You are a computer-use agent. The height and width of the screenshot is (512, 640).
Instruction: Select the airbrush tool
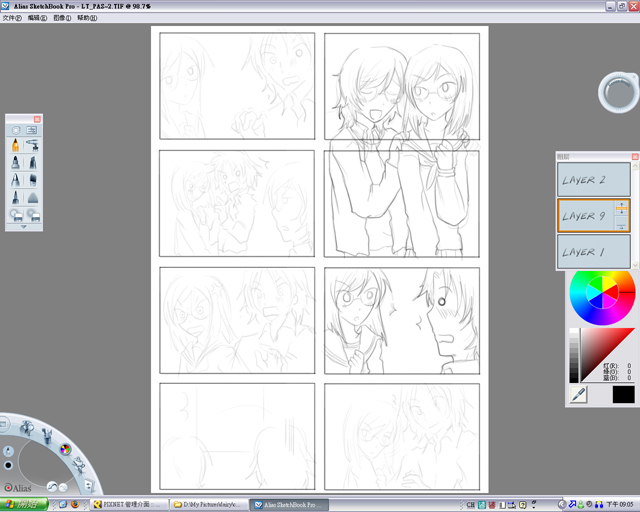(32, 145)
